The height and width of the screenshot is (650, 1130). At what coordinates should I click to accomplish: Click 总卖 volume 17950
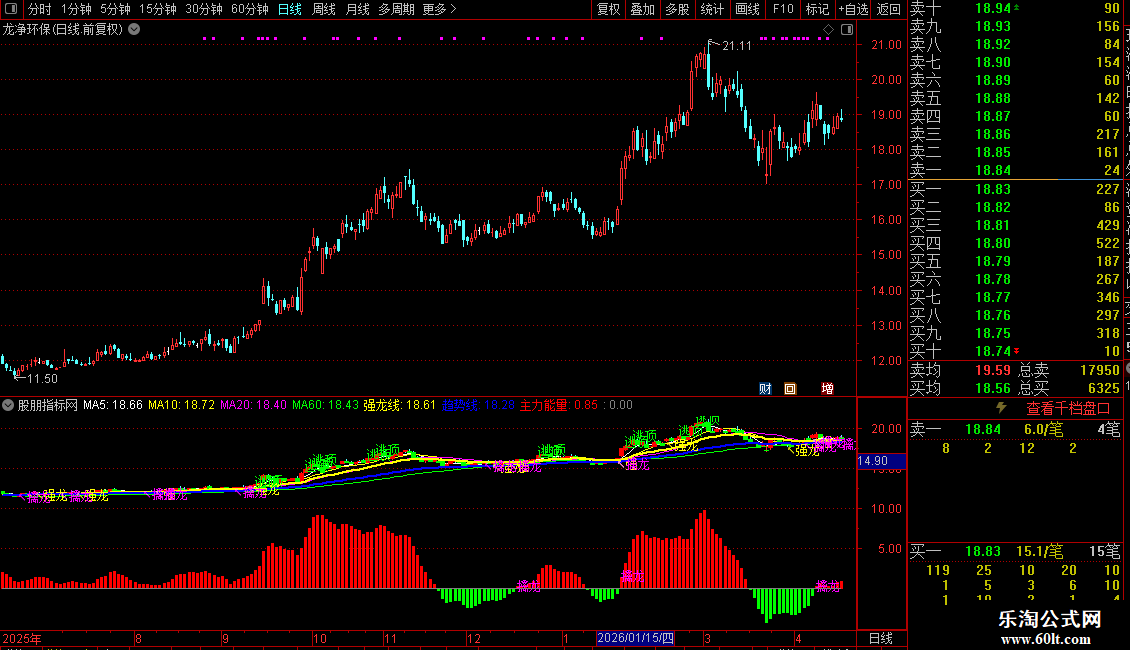(x=1100, y=370)
